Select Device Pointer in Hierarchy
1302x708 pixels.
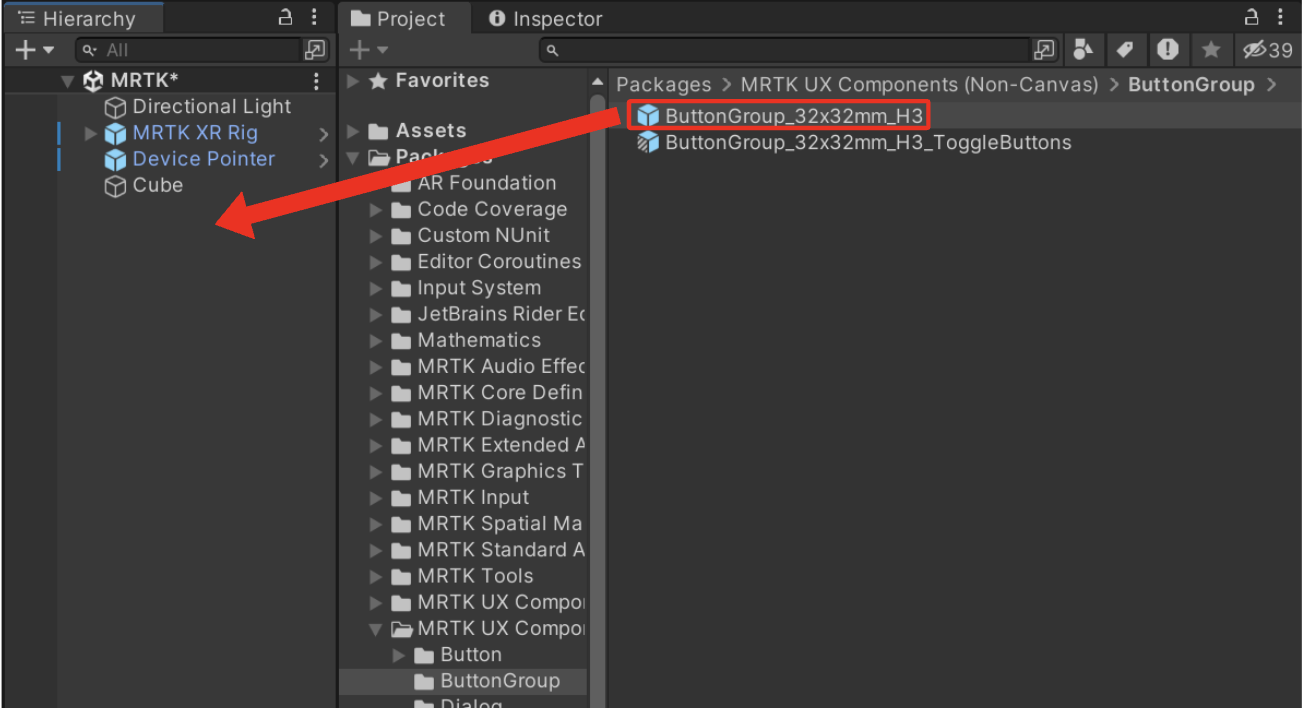pyautogui.click(x=203, y=159)
